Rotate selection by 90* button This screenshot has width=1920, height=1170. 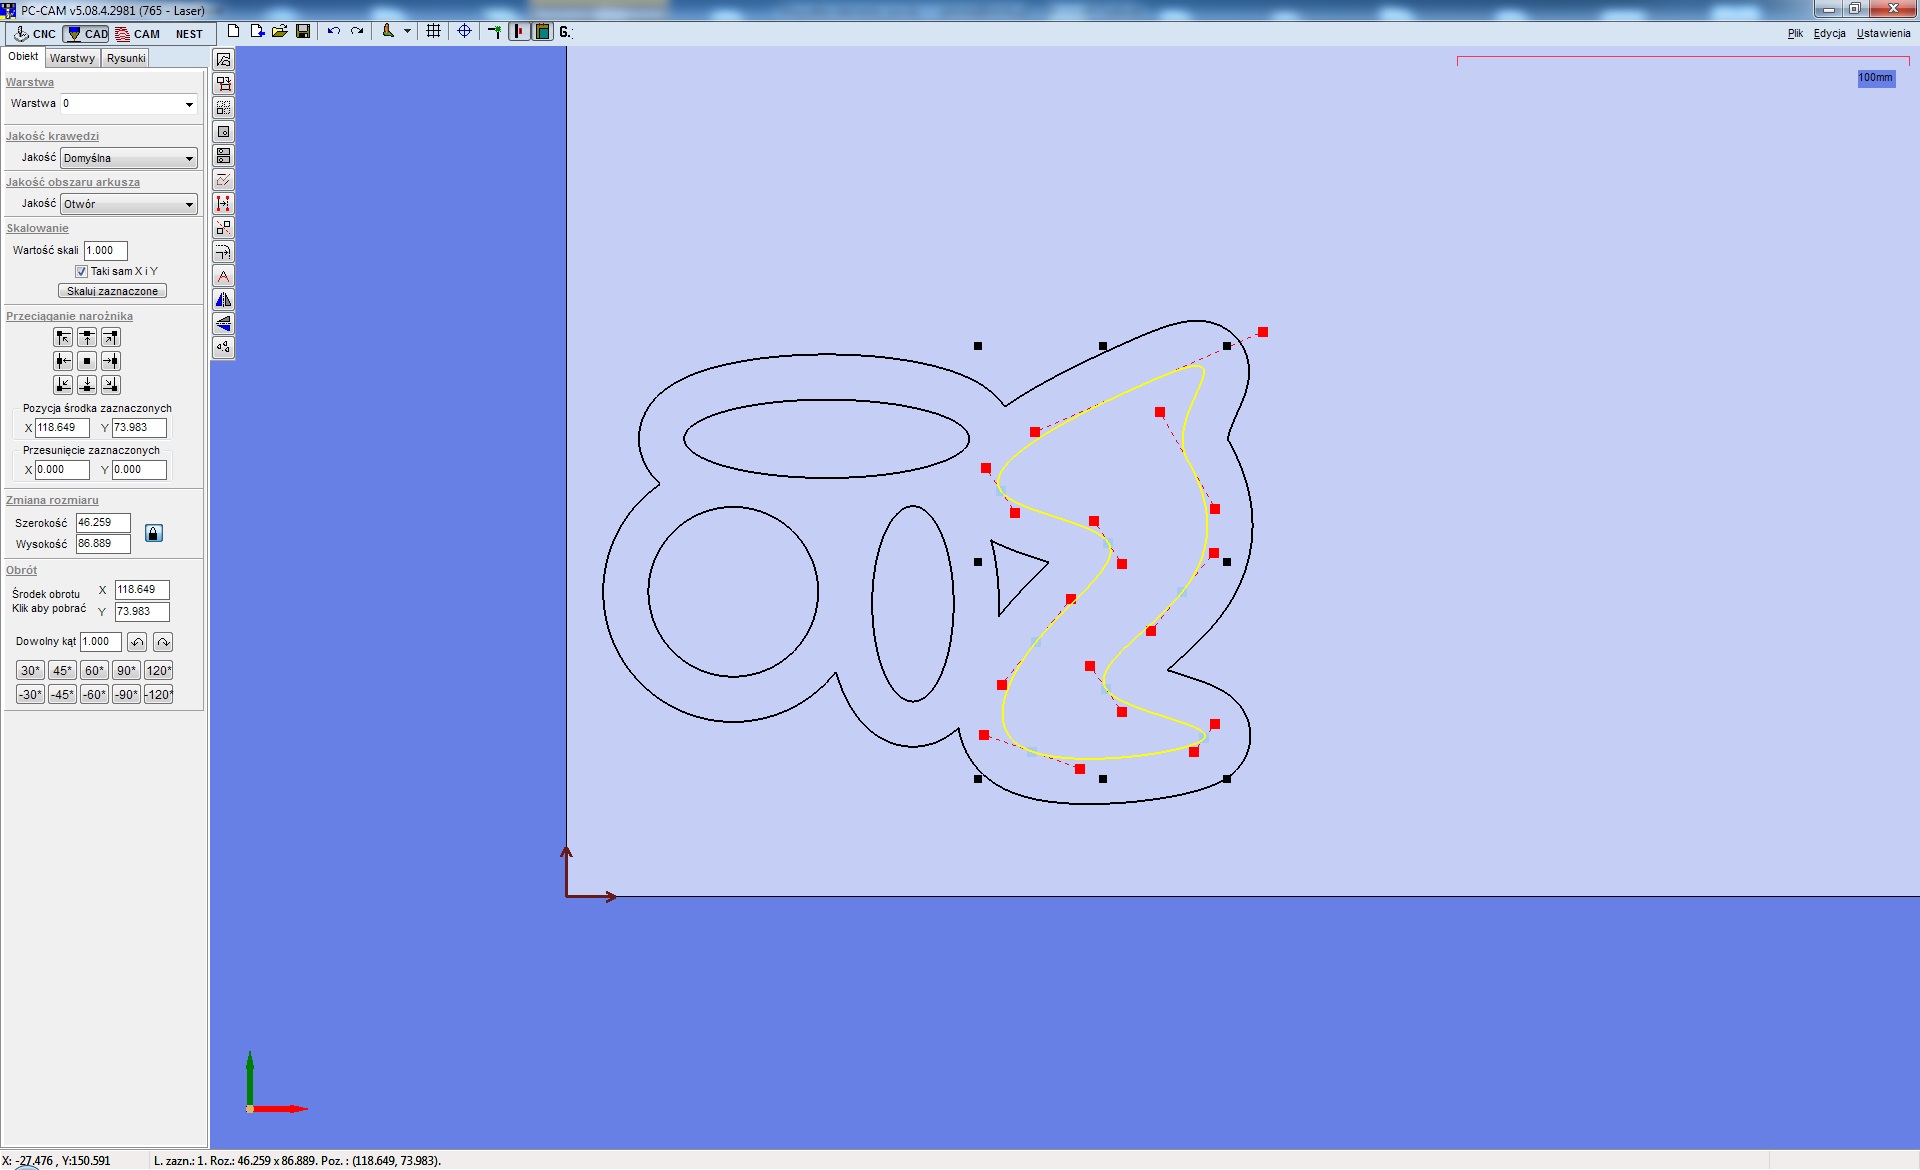click(126, 671)
